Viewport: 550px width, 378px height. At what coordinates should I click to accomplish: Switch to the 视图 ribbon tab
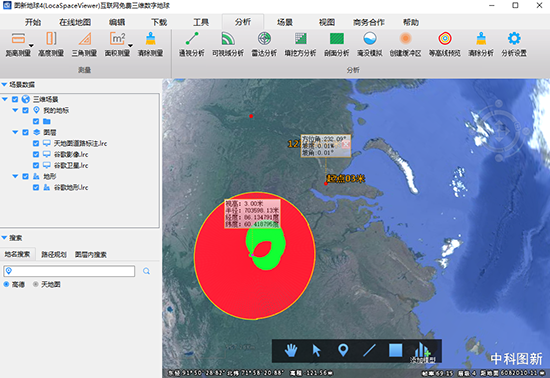pyautogui.click(x=327, y=22)
